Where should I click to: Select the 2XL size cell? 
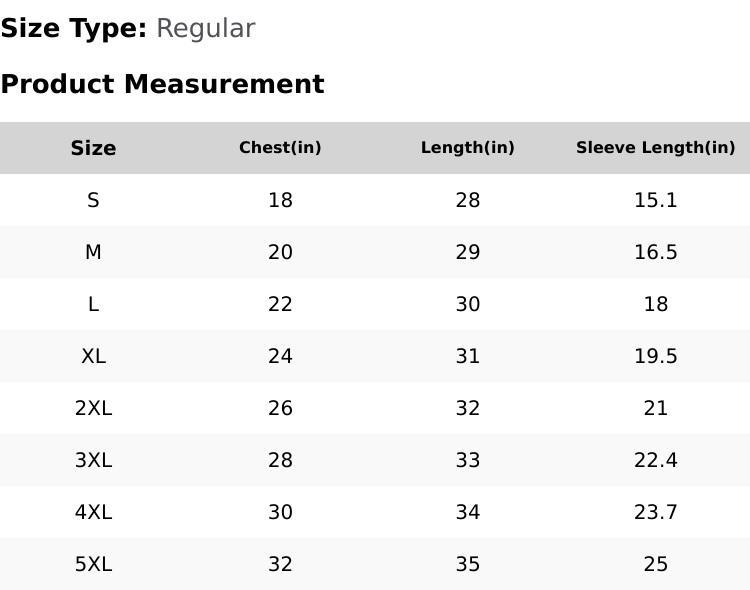pos(93,408)
